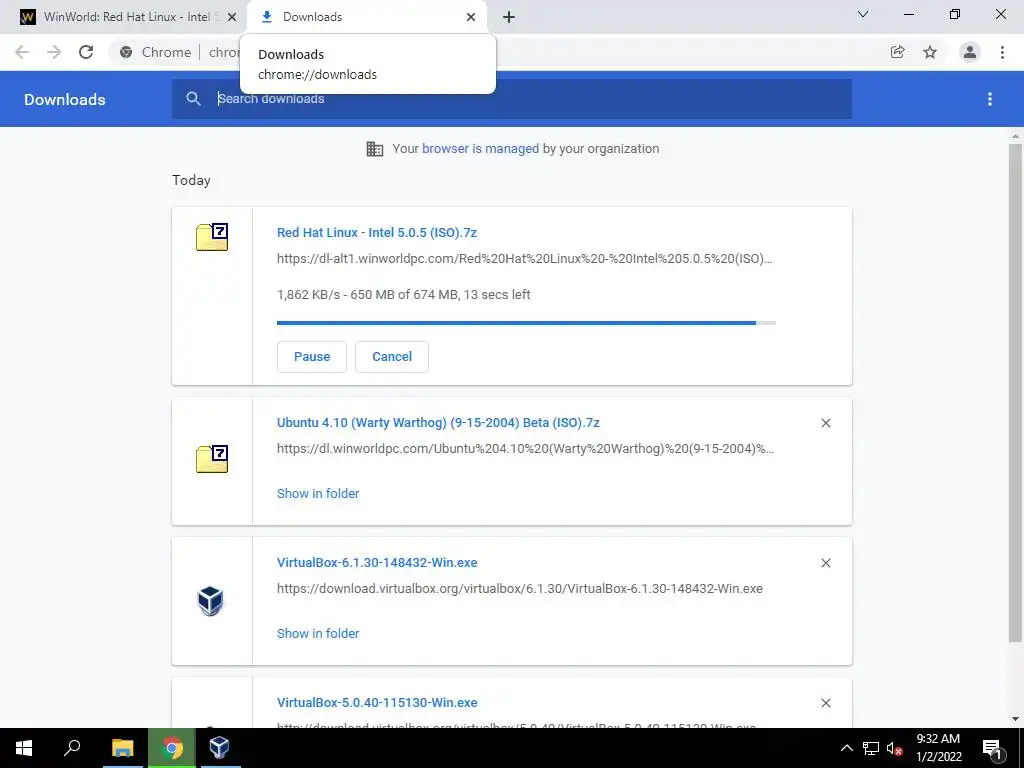1024x768 pixels.
Task: Click the download speed status text
Action: click(404, 295)
